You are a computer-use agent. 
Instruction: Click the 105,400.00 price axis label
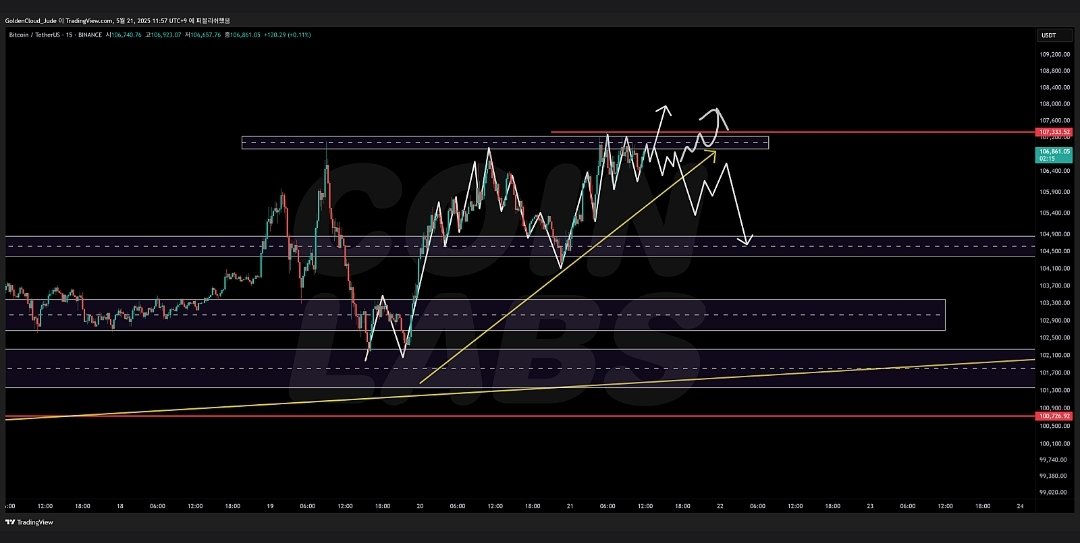click(1055, 213)
